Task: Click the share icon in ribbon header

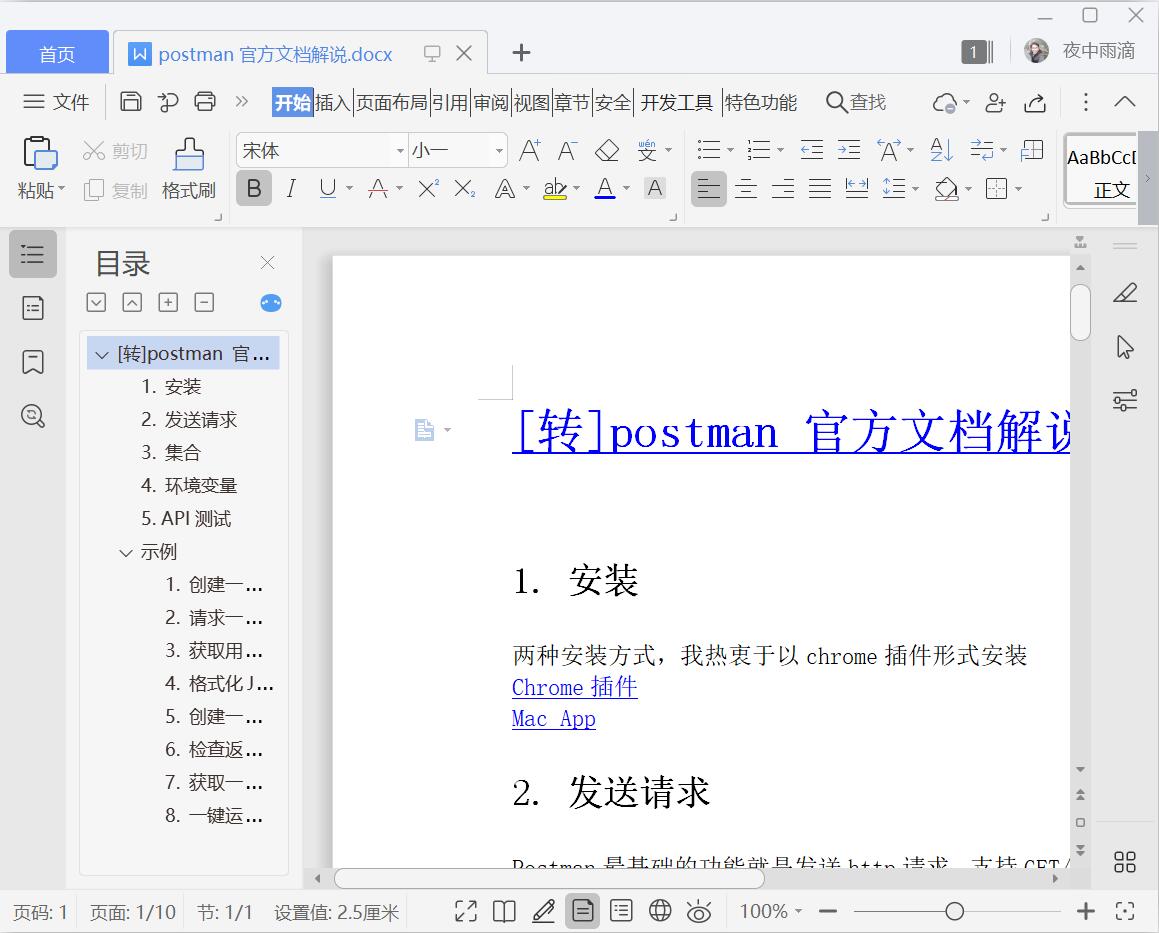Action: pos(1035,102)
